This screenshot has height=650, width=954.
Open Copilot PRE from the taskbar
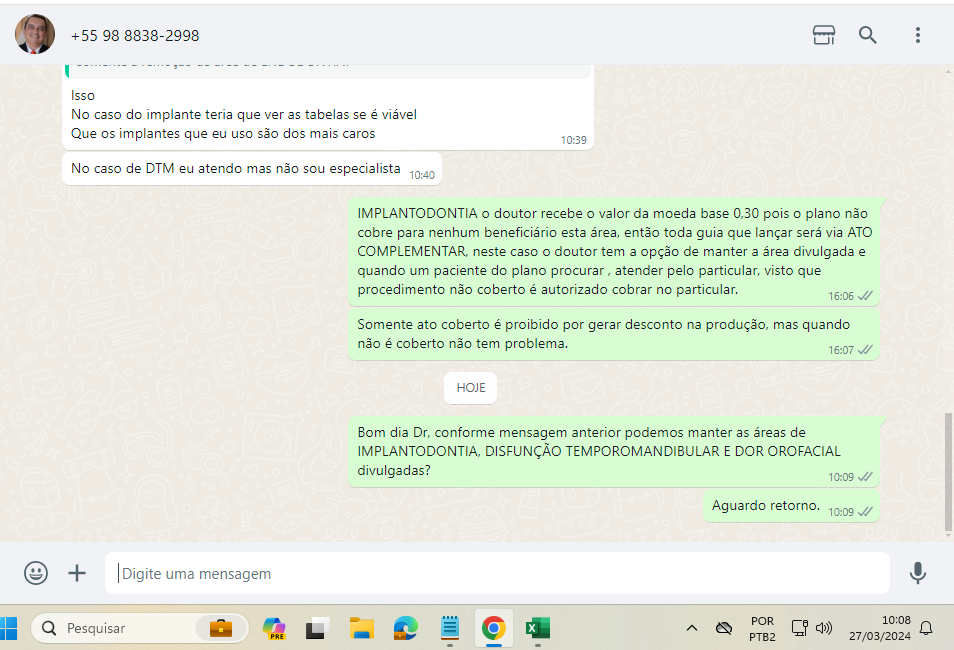(x=274, y=628)
